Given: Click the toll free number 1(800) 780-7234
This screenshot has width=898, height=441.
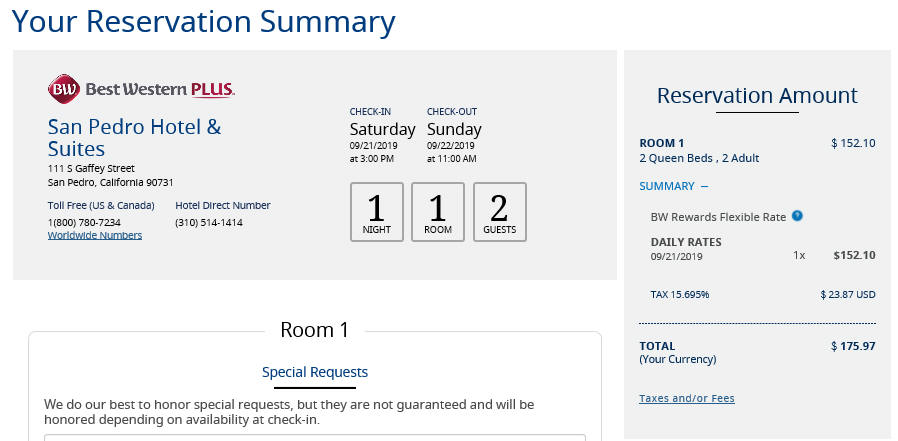Looking at the screenshot, I should (84, 223).
